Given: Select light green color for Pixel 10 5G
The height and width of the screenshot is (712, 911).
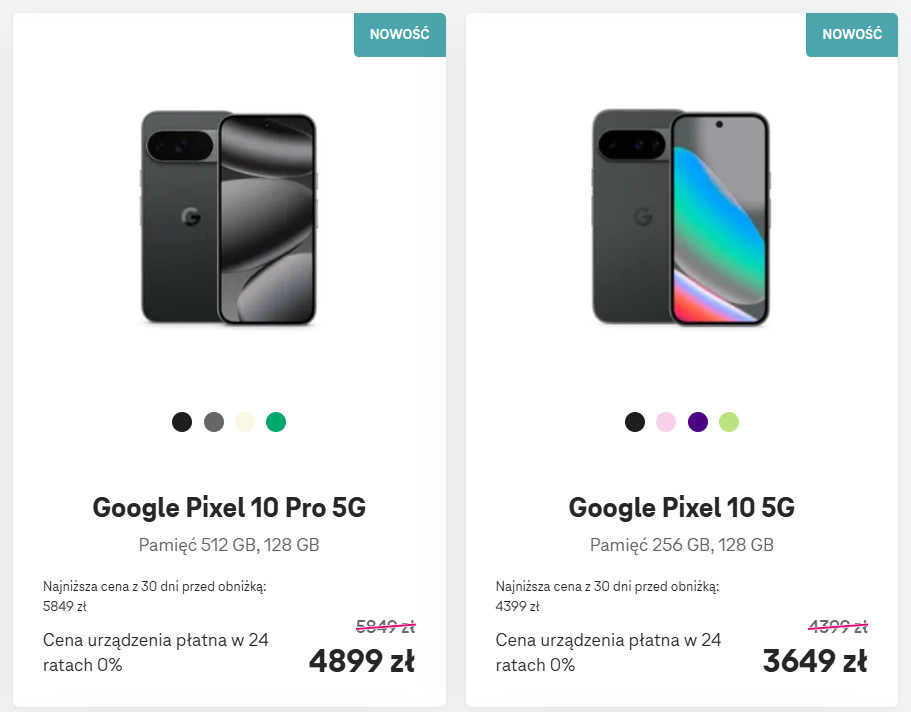Looking at the screenshot, I should click(729, 422).
